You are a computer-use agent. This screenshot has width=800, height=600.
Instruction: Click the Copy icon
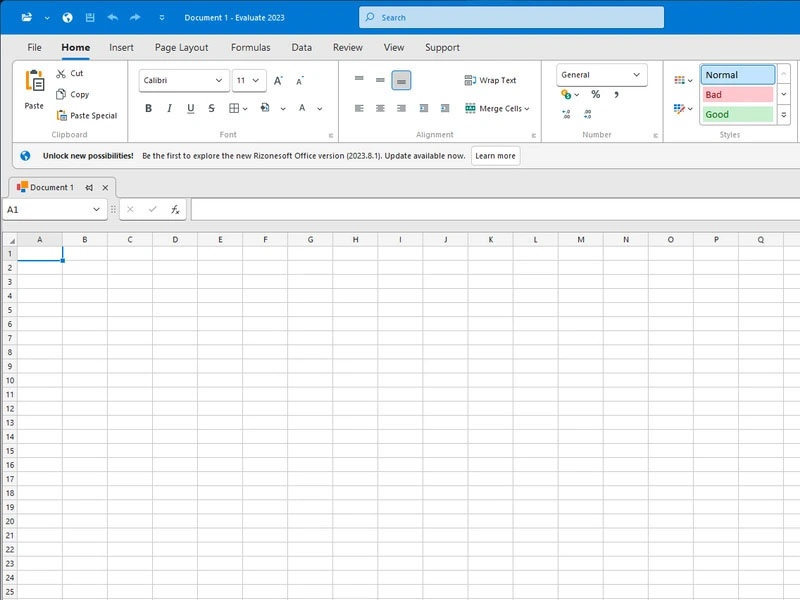[x=62, y=94]
